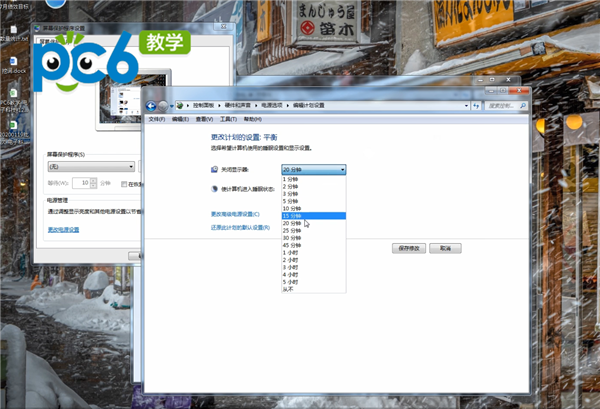
Task: Refresh the address bar with the refresh icon
Action: coord(476,106)
